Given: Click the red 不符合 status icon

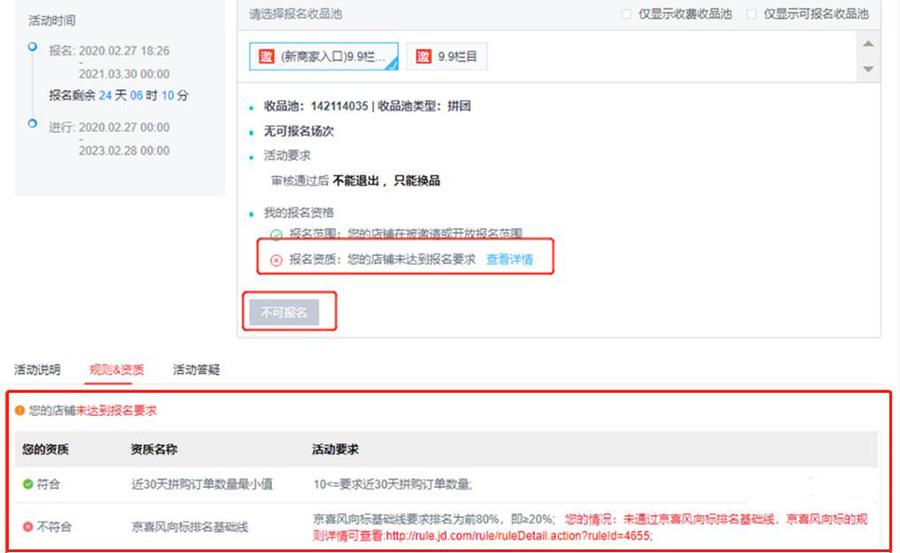Looking at the screenshot, I should pyautogui.click(x=27, y=526).
